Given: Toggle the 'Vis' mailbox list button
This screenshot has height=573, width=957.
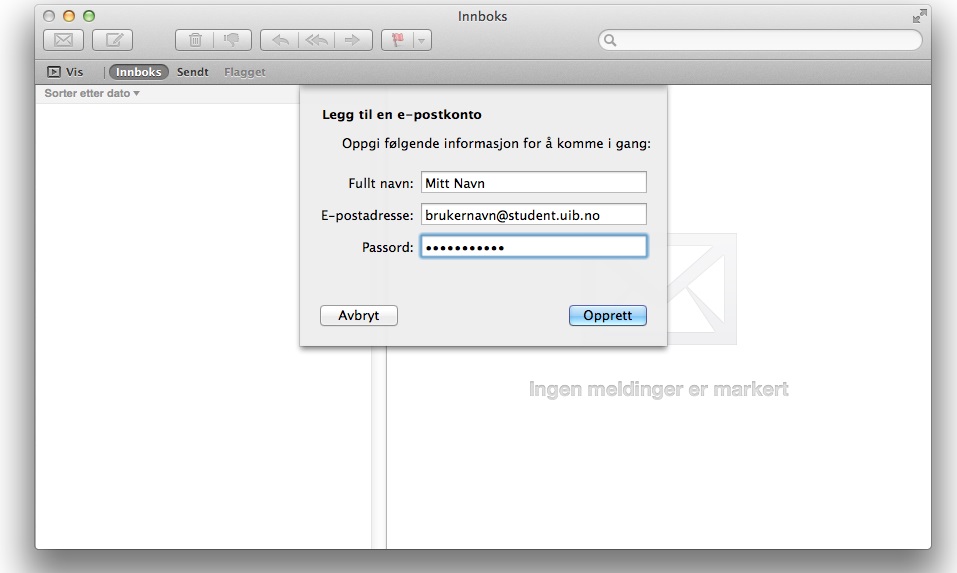Looking at the screenshot, I should [x=65, y=72].
